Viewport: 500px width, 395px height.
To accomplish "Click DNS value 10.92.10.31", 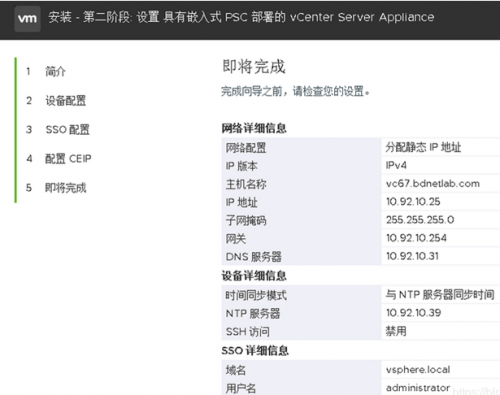I will click(412, 256).
